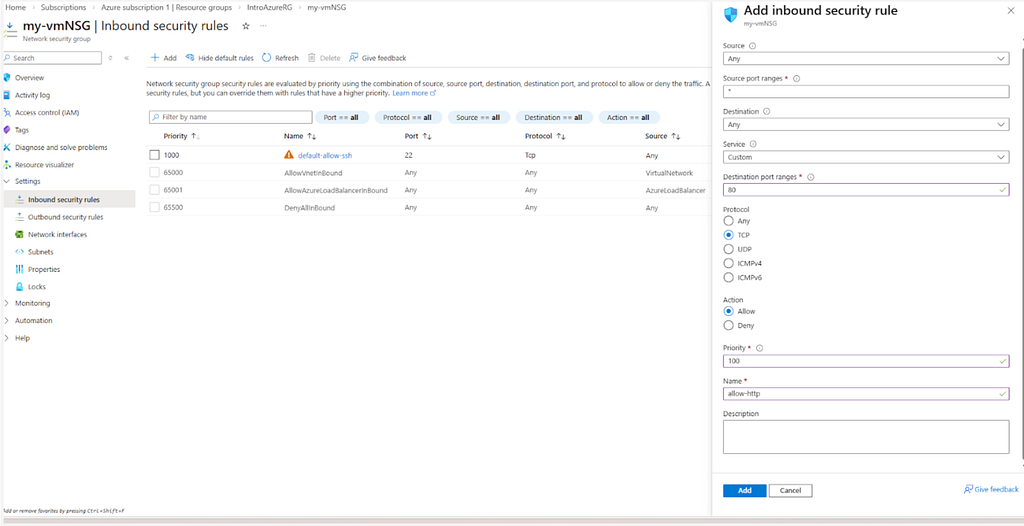Expand the Automation section
The height and width of the screenshot is (526, 1024).
pos(7,321)
